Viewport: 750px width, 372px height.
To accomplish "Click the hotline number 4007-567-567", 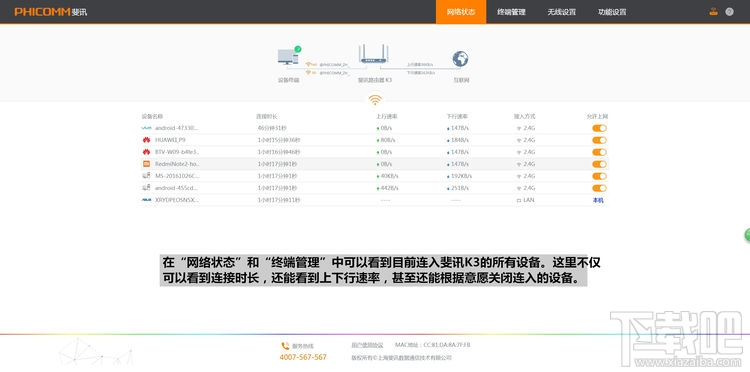I will [303, 357].
